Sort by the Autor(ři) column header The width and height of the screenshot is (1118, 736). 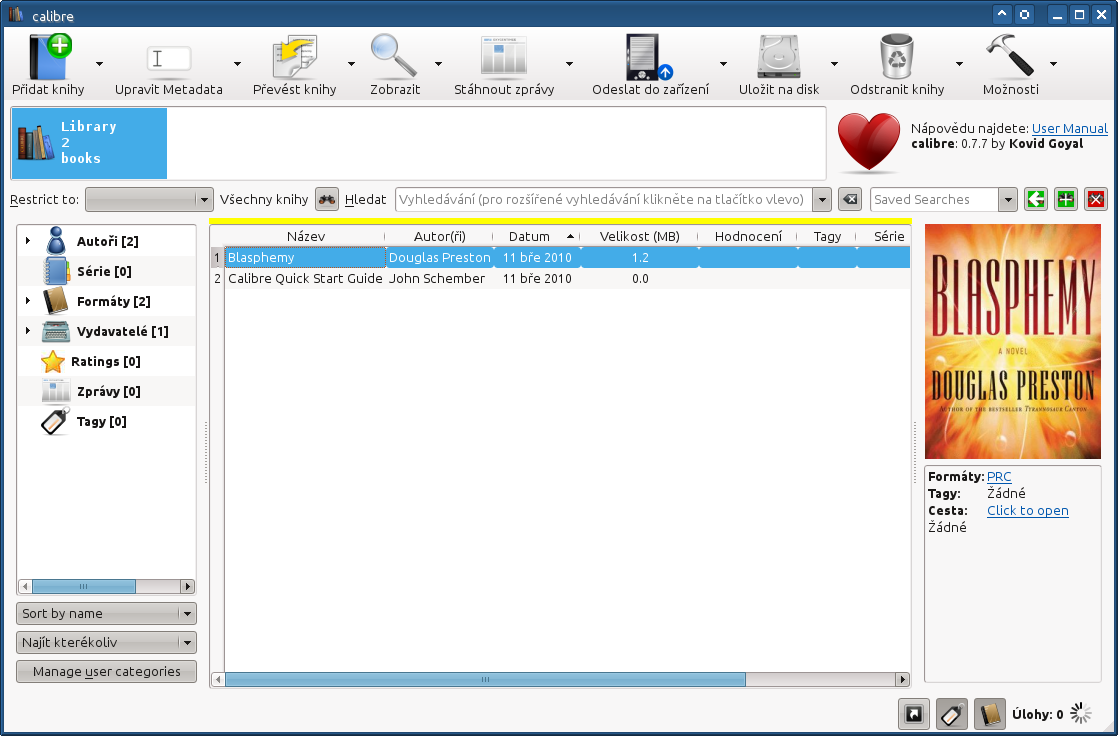439,236
